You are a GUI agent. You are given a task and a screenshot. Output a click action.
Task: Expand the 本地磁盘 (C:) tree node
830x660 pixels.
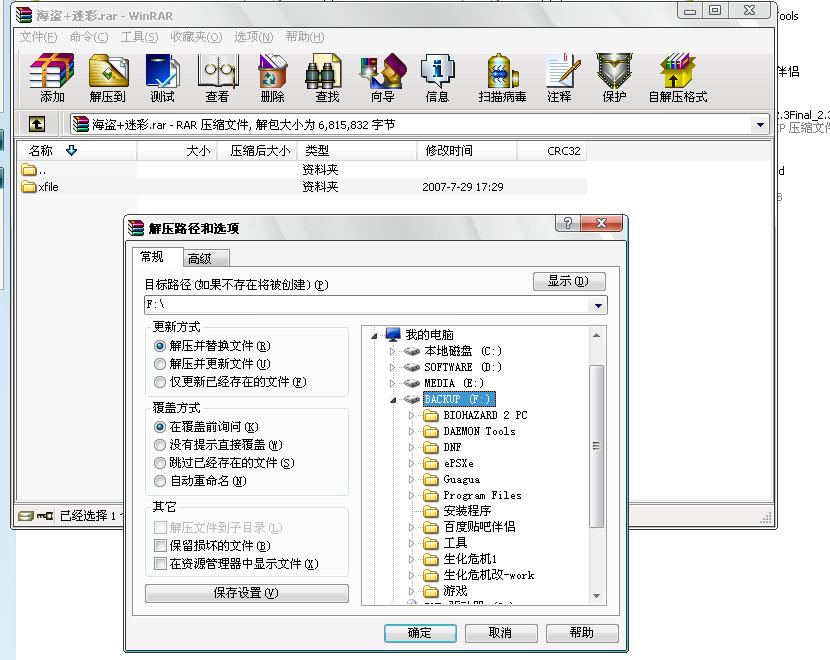pos(392,351)
